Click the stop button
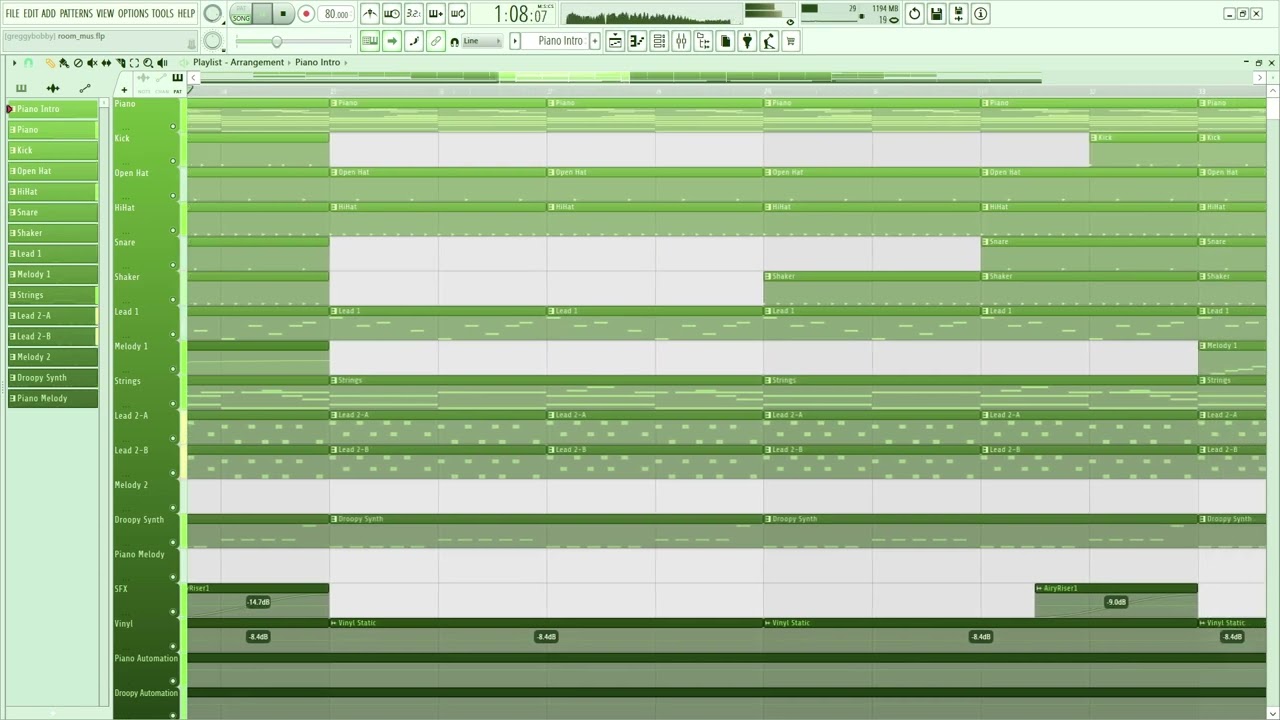Screen dimensions: 1280x720 point(284,14)
